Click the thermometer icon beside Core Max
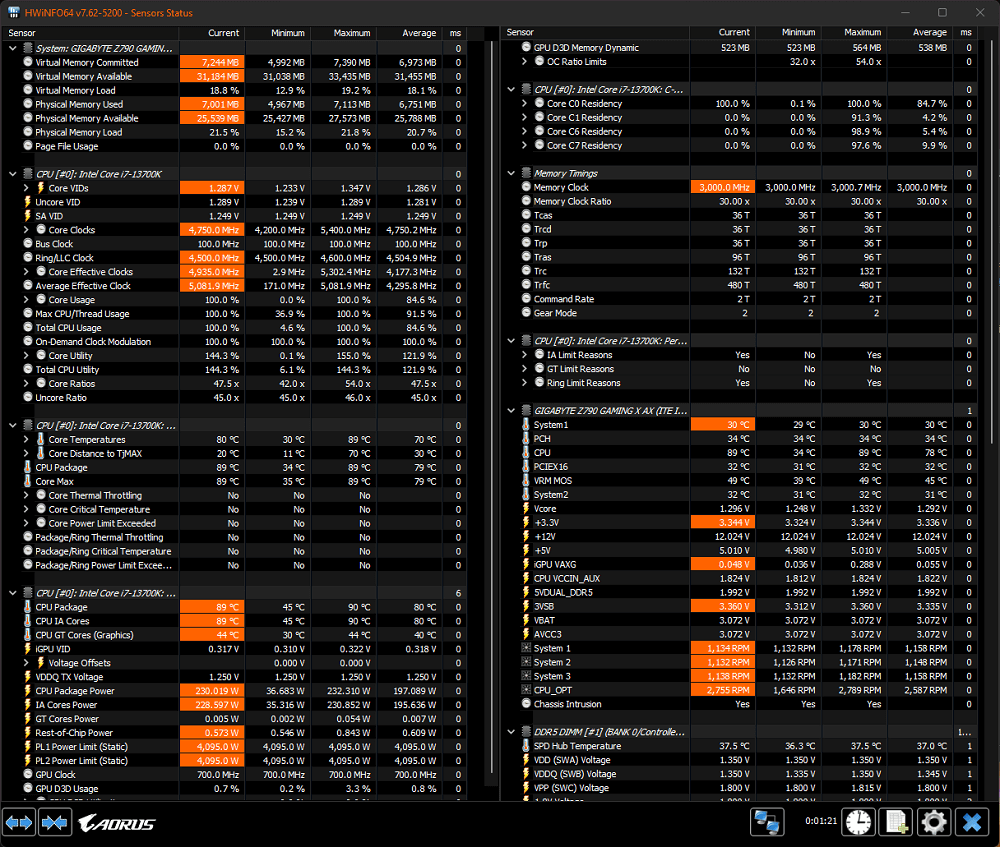 pyautogui.click(x=27, y=482)
